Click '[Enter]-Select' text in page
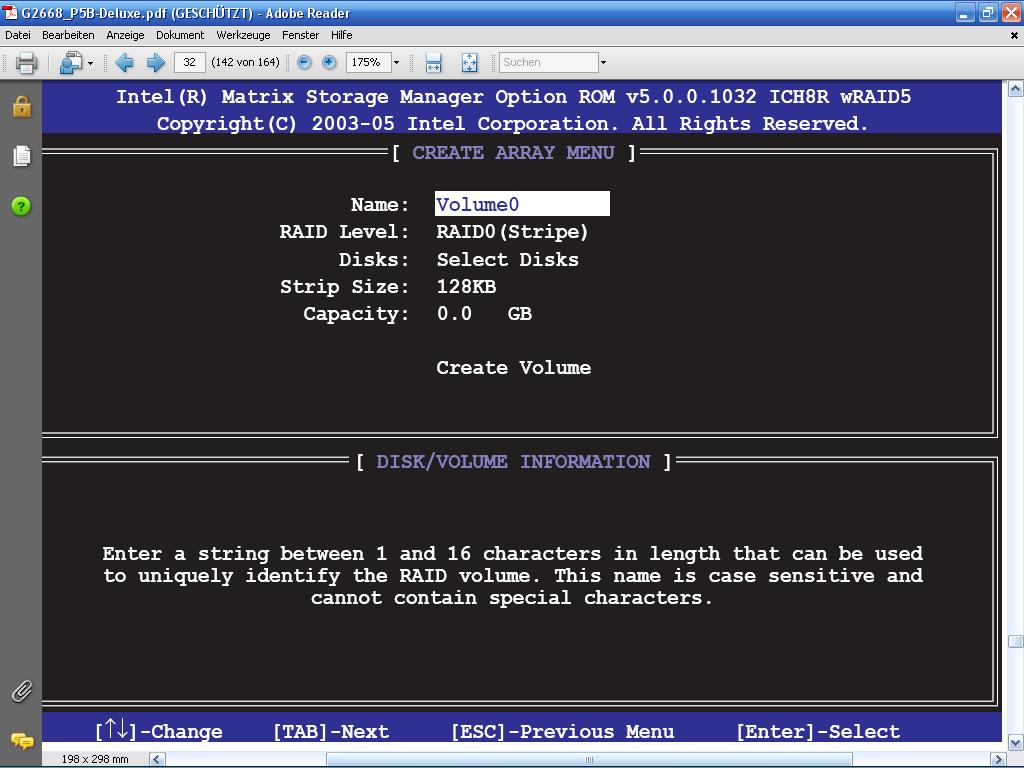Screen dimensions: 1024x768 (x=818, y=731)
